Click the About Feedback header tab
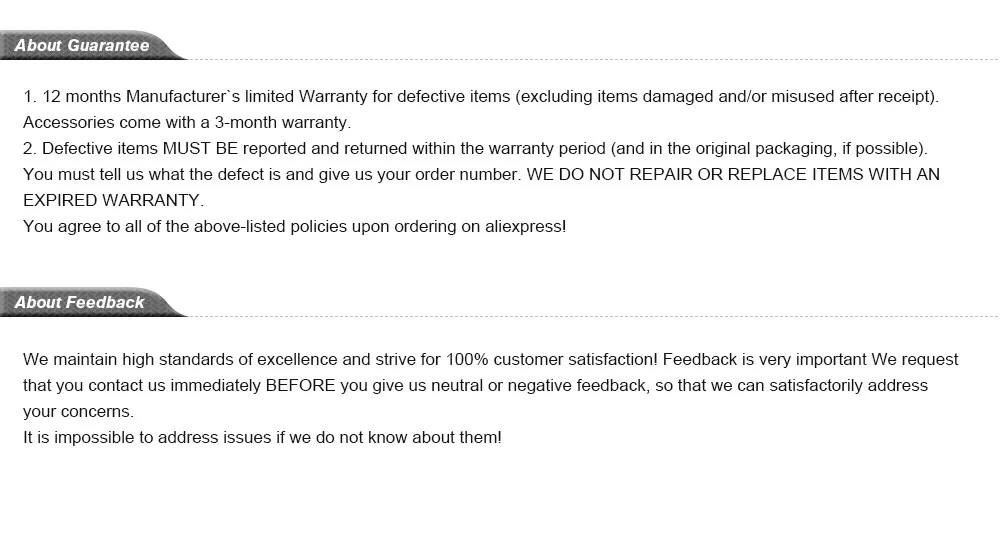 click(80, 302)
